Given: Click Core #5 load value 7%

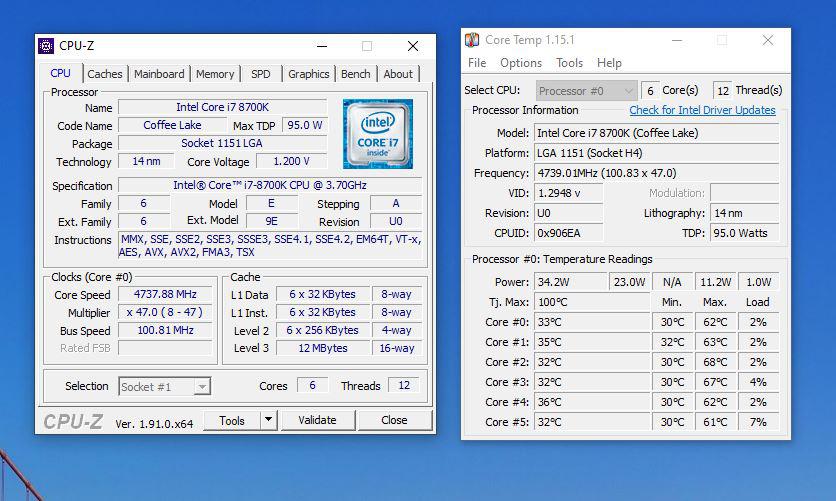Looking at the screenshot, I should [758, 422].
